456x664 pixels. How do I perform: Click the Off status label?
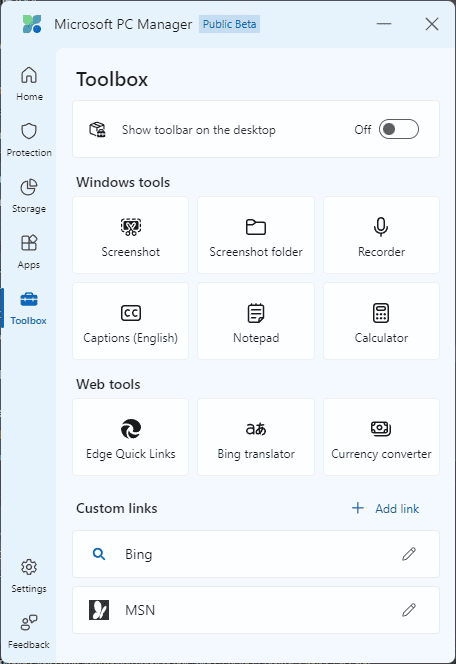(x=363, y=130)
